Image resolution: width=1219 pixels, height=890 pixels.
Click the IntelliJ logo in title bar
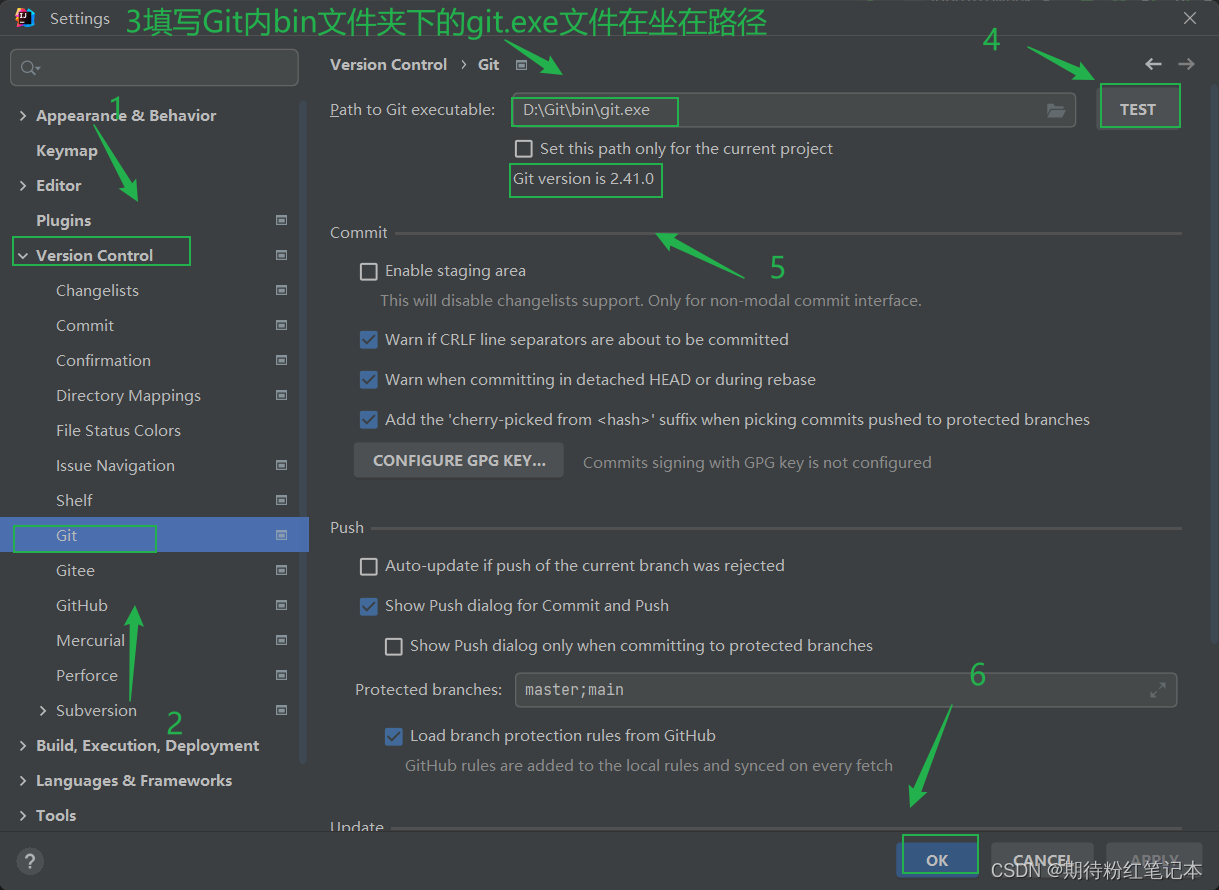click(x=25, y=18)
